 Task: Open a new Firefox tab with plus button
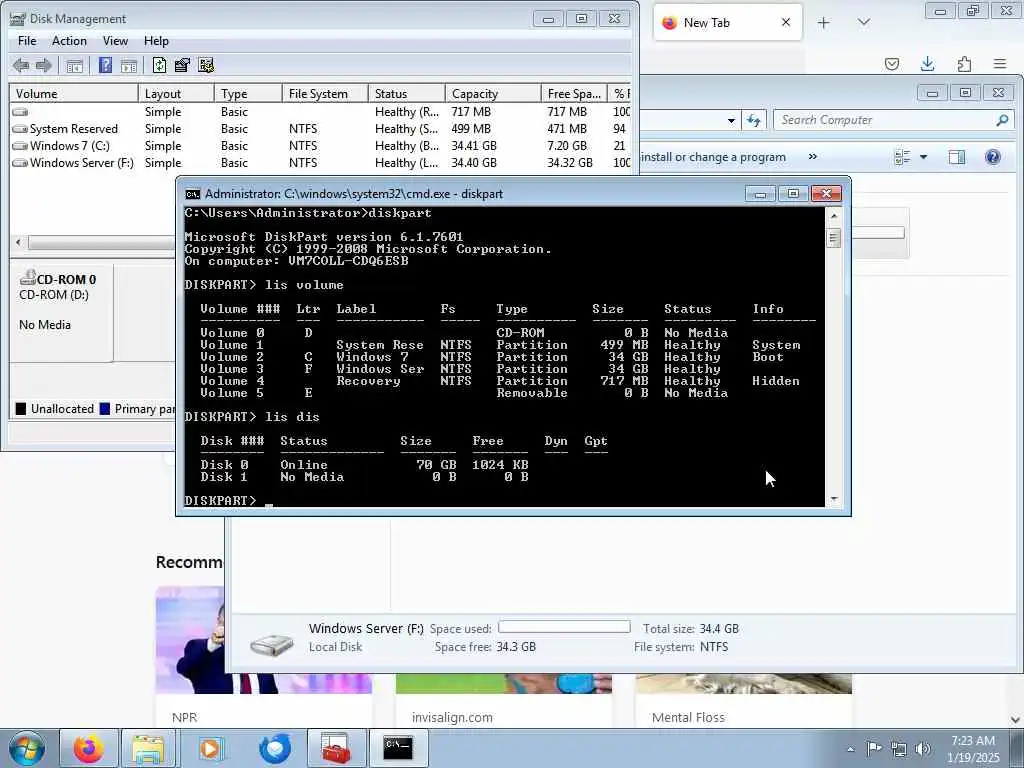point(824,23)
